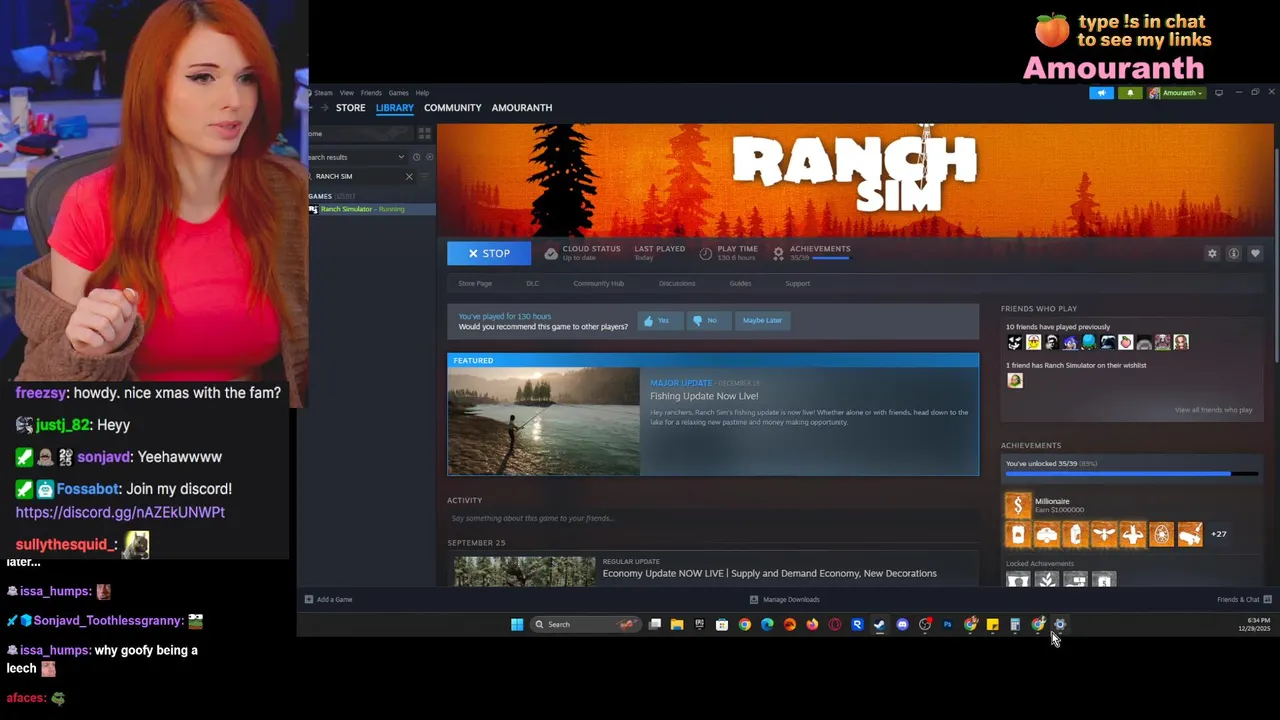Open the Fishing Update featured thumbnail
The height and width of the screenshot is (720, 1280).
coord(543,421)
